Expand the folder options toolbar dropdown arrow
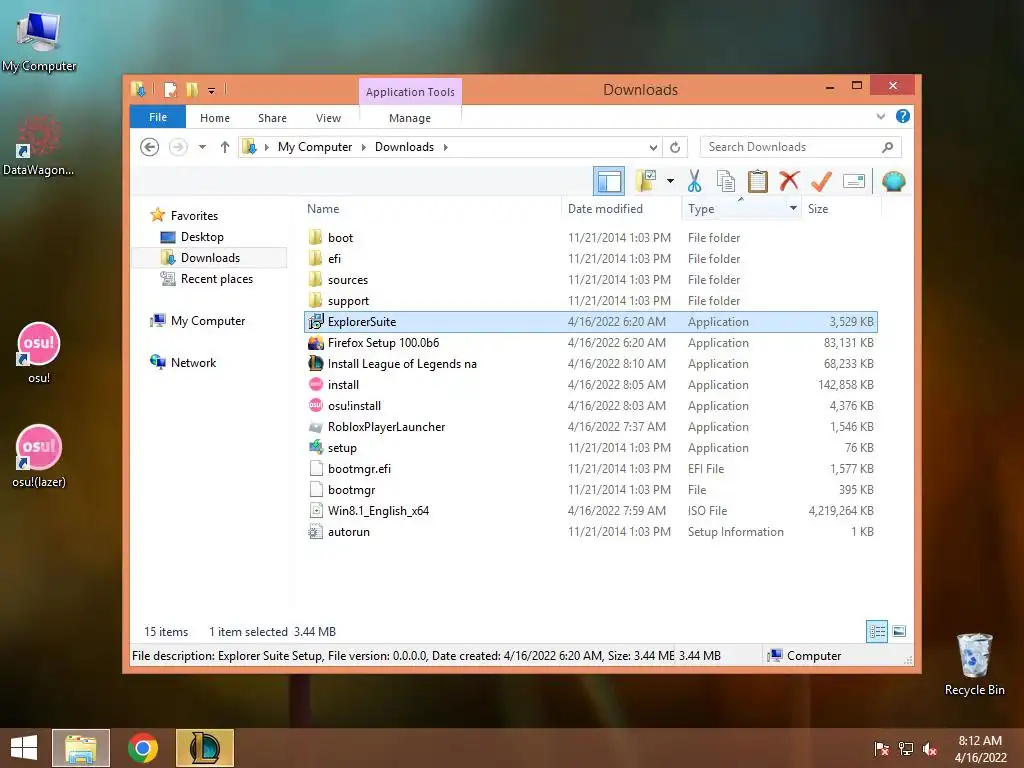This screenshot has width=1024, height=768. point(670,181)
